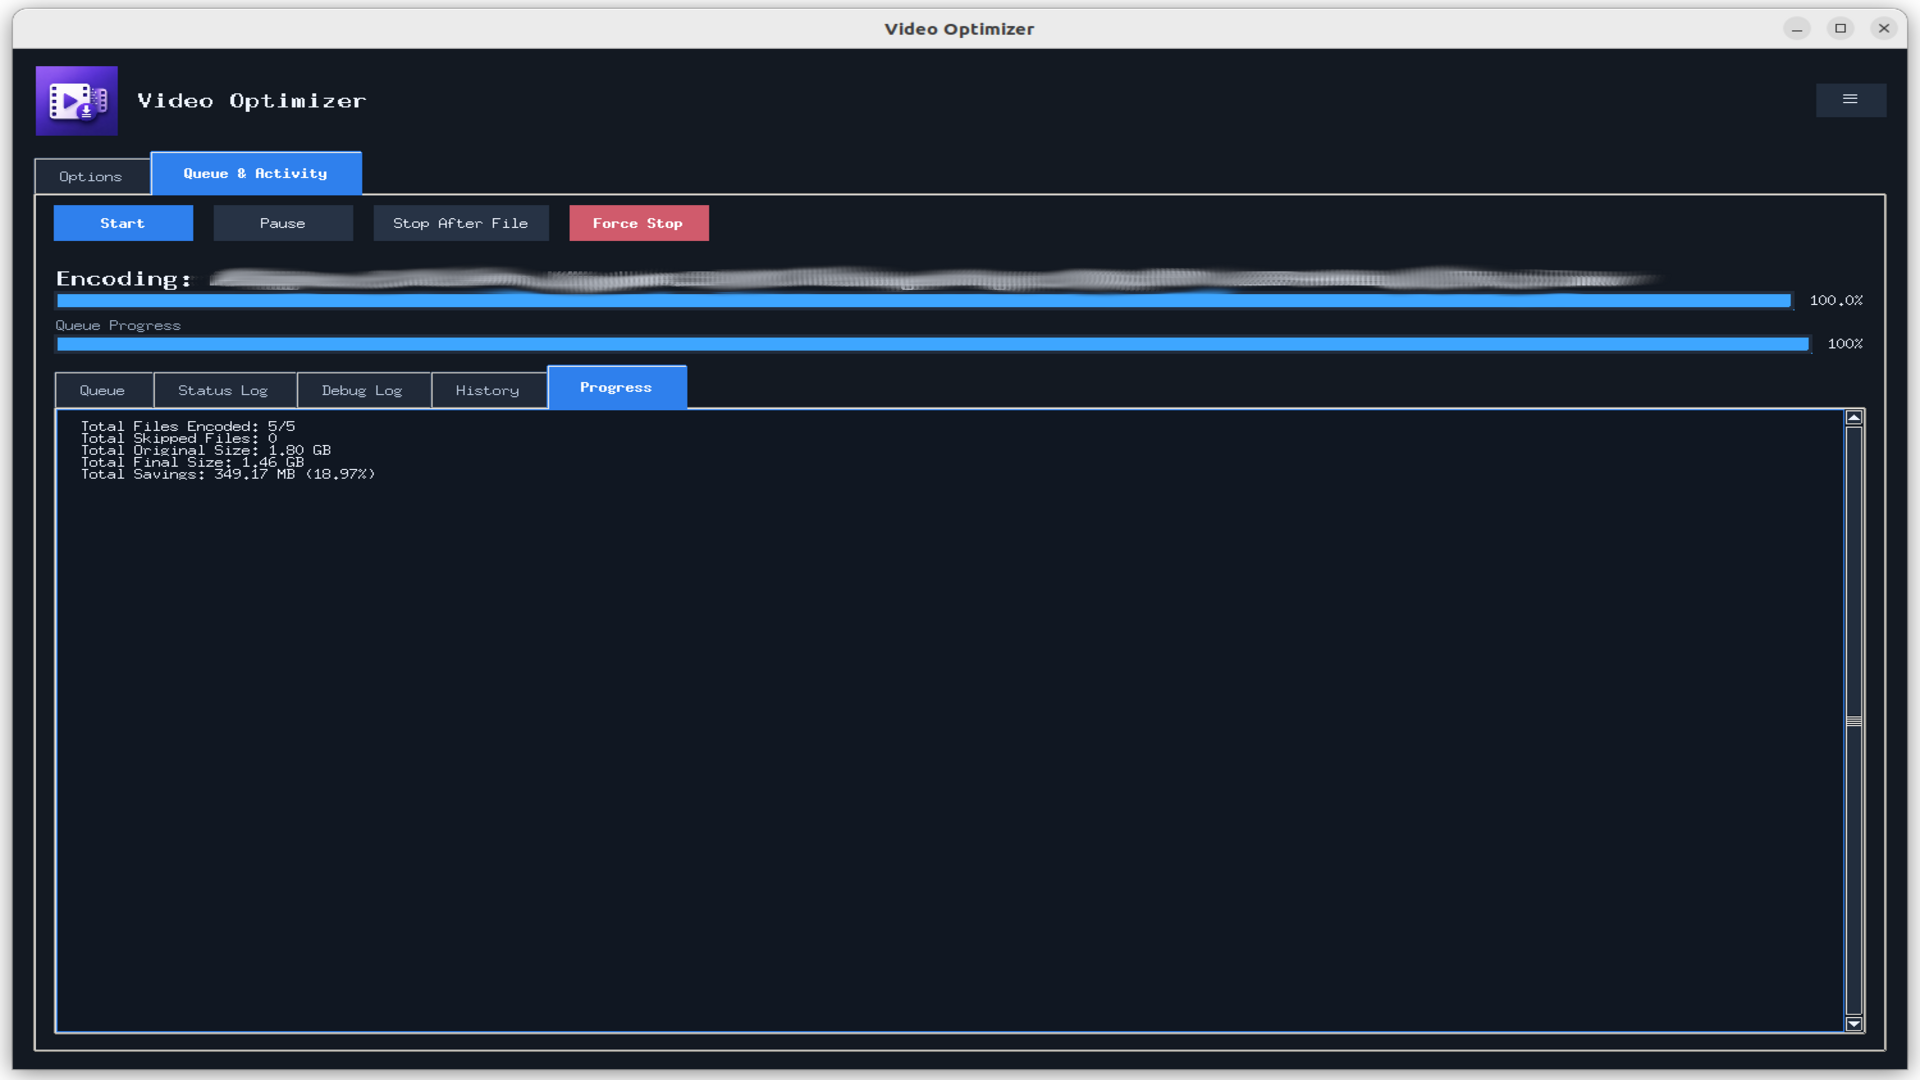Click the progress log vertical scrollbar
The height and width of the screenshot is (1080, 1920).
[1853, 721]
